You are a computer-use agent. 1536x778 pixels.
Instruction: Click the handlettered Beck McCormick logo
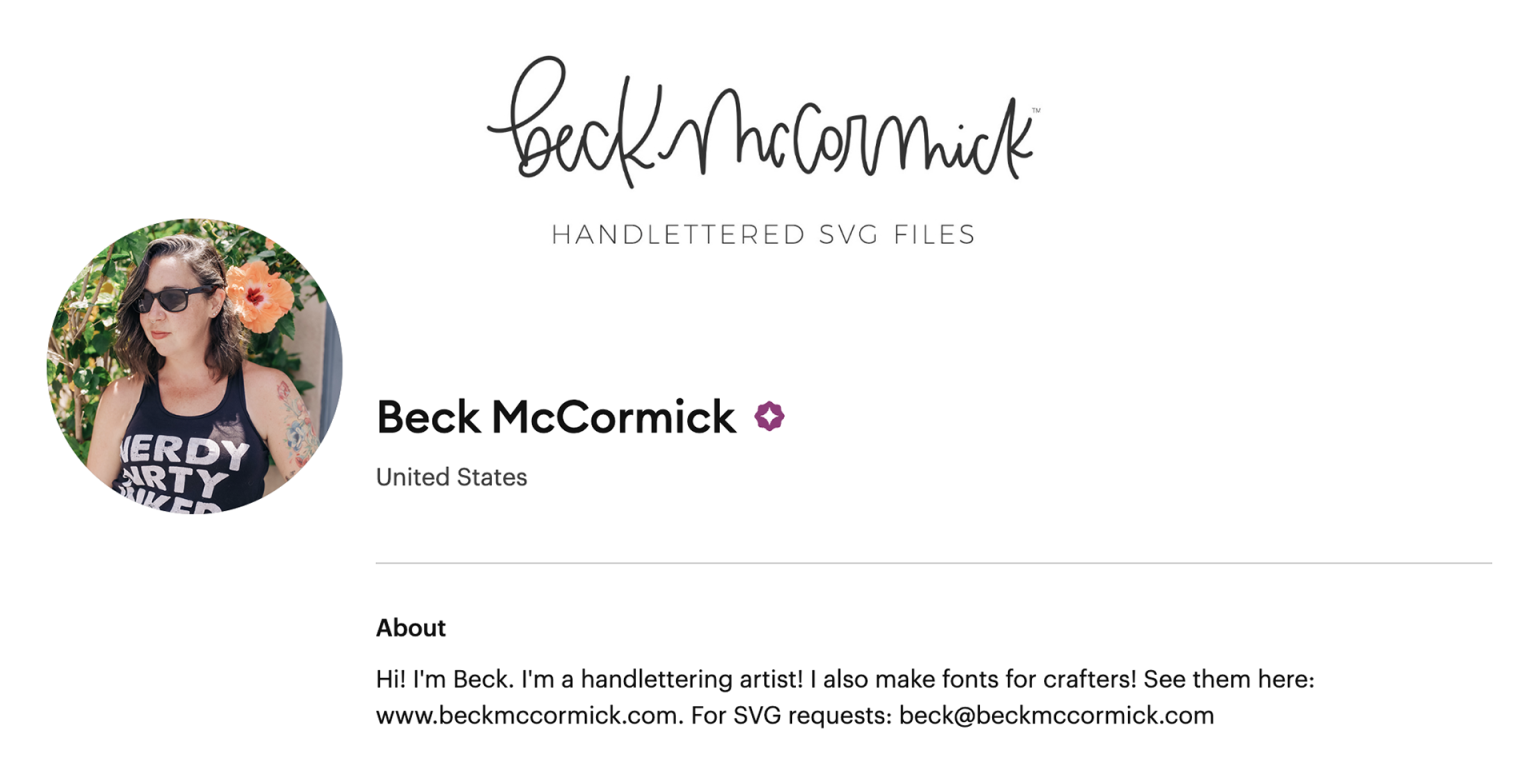coord(762,125)
